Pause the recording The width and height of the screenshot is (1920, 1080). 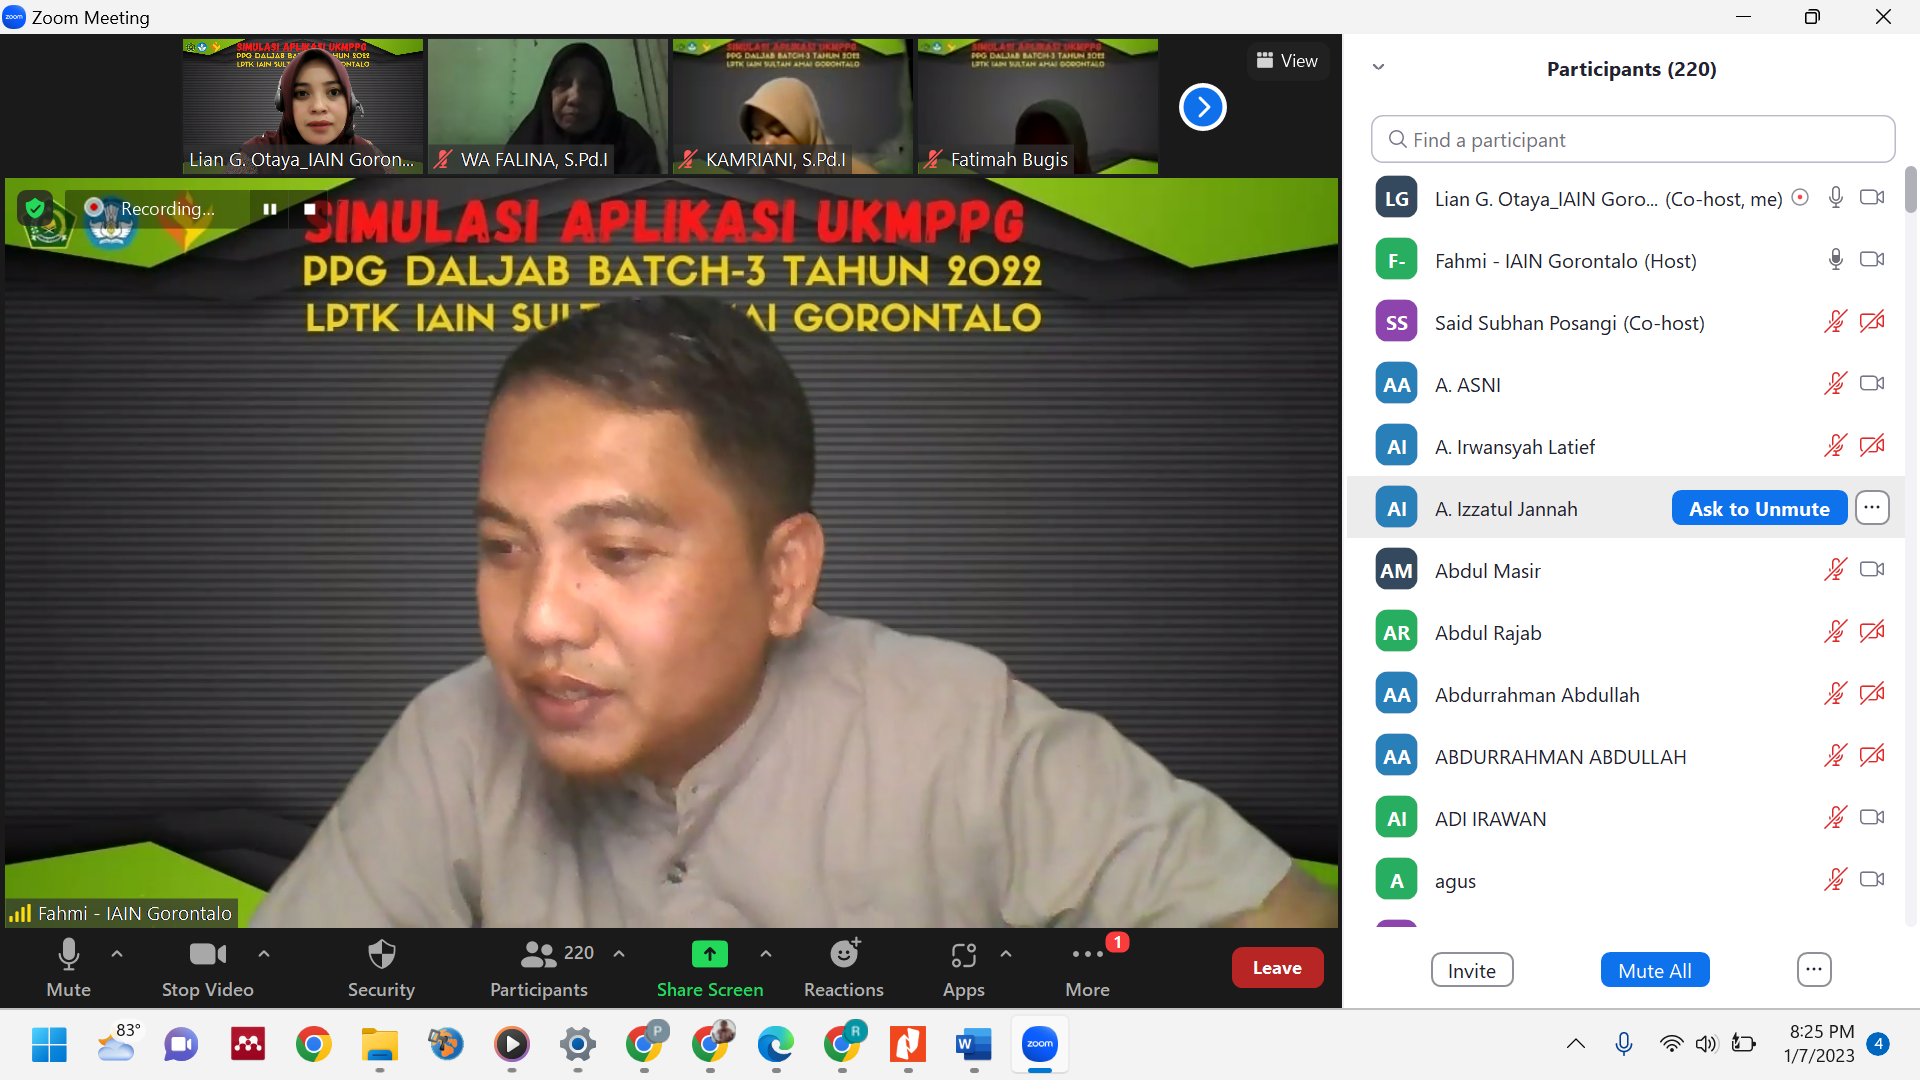click(269, 209)
